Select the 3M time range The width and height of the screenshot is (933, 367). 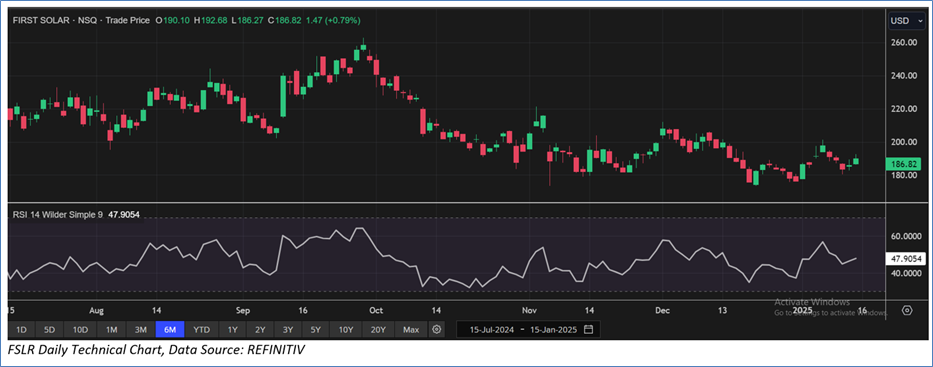pos(140,330)
